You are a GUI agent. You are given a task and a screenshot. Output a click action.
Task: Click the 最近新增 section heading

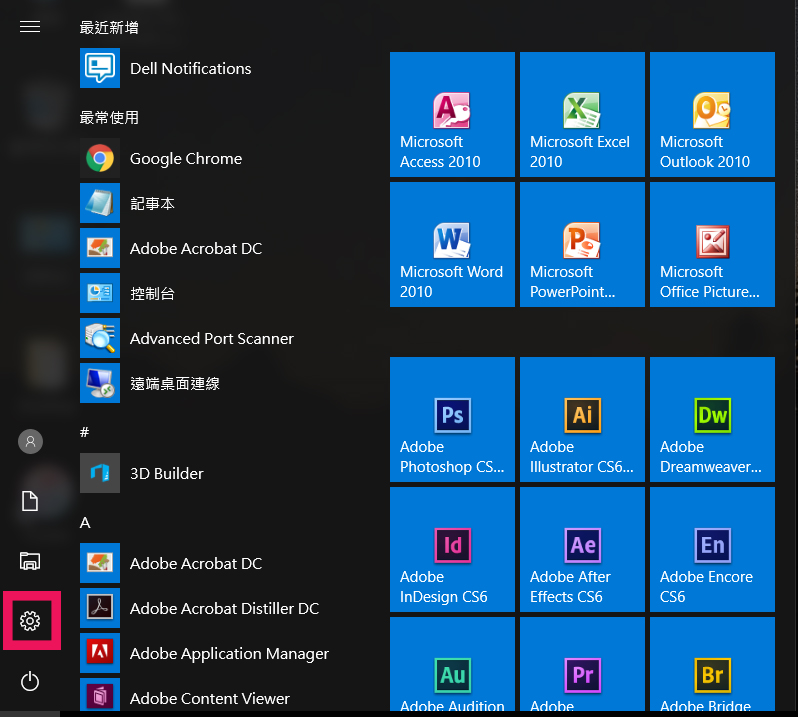pos(109,27)
